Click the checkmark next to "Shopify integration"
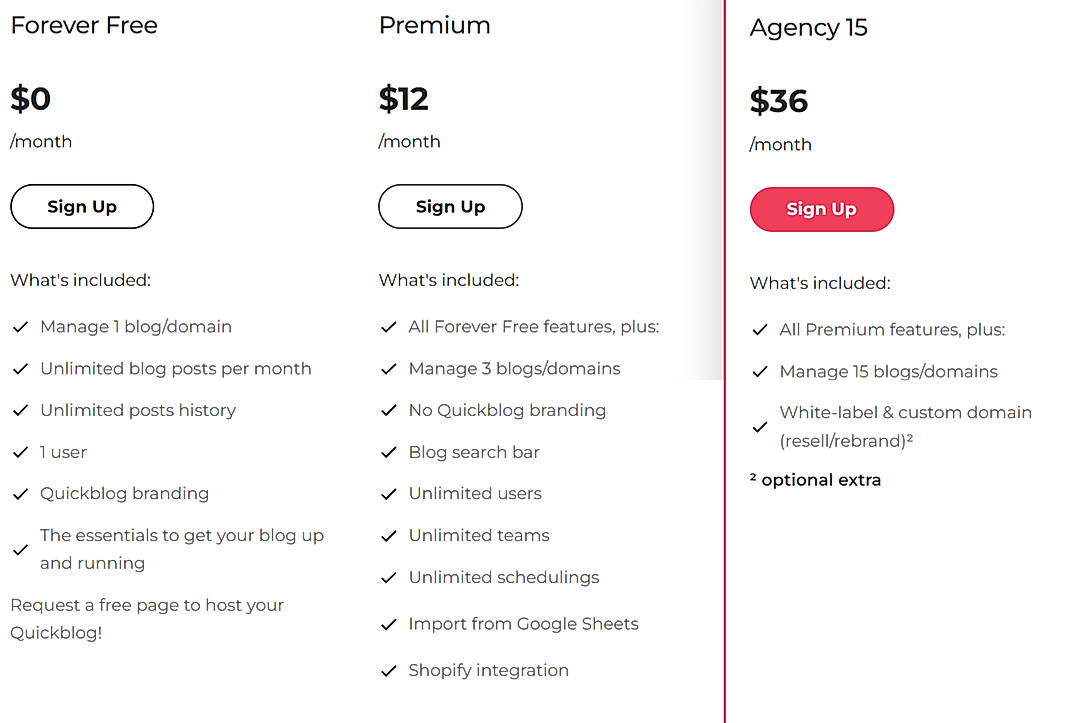 click(x=388, y=671)
